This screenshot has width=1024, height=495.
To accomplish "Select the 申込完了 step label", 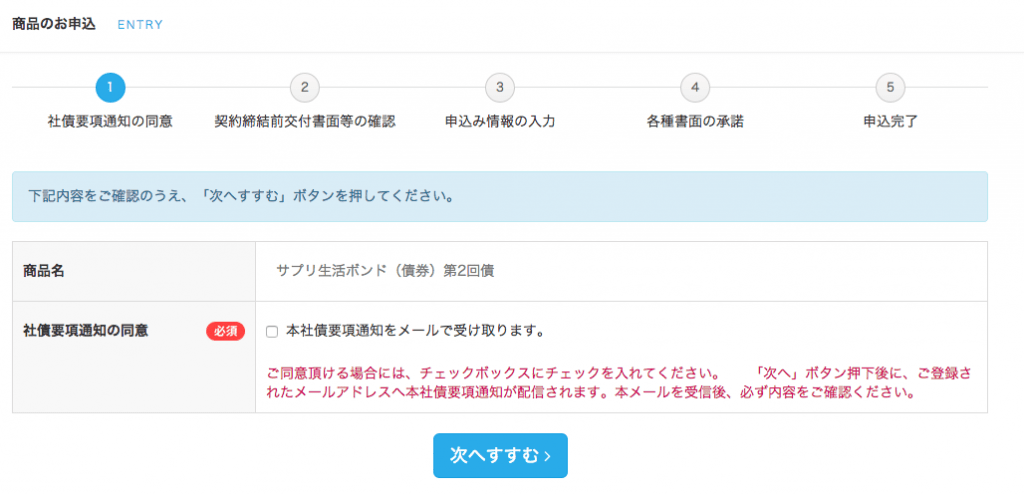I will coord(890,121).
